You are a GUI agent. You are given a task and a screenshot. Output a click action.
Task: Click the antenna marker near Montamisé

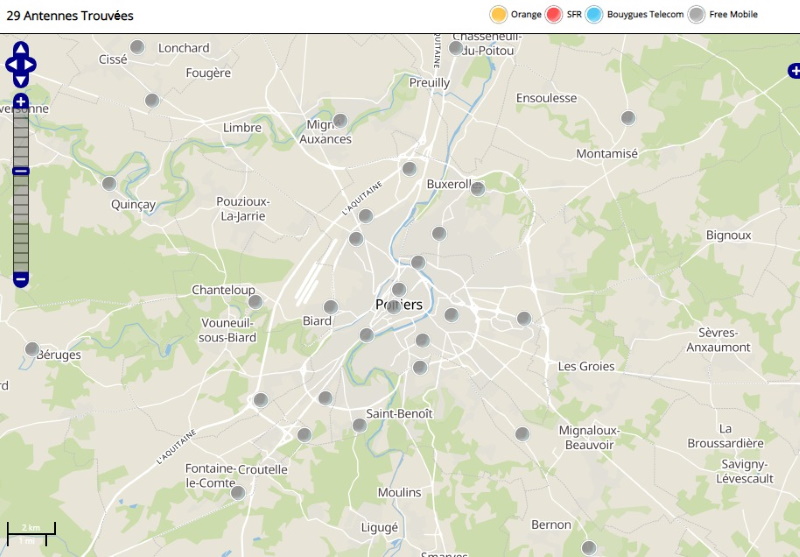tap(628, 118)
